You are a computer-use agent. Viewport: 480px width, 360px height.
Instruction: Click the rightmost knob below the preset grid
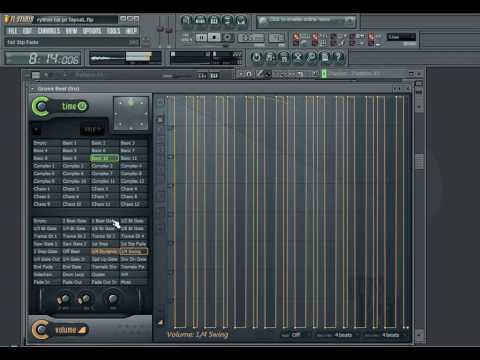click(x=113, y=299)
